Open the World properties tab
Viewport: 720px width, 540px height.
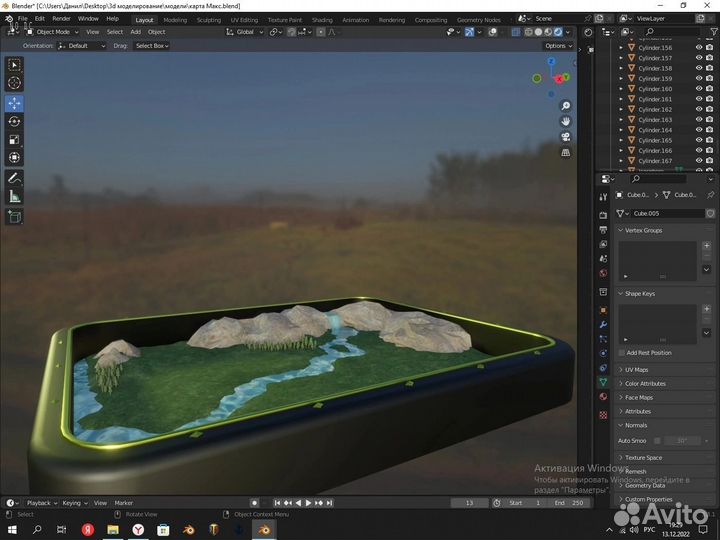point(603,273)
